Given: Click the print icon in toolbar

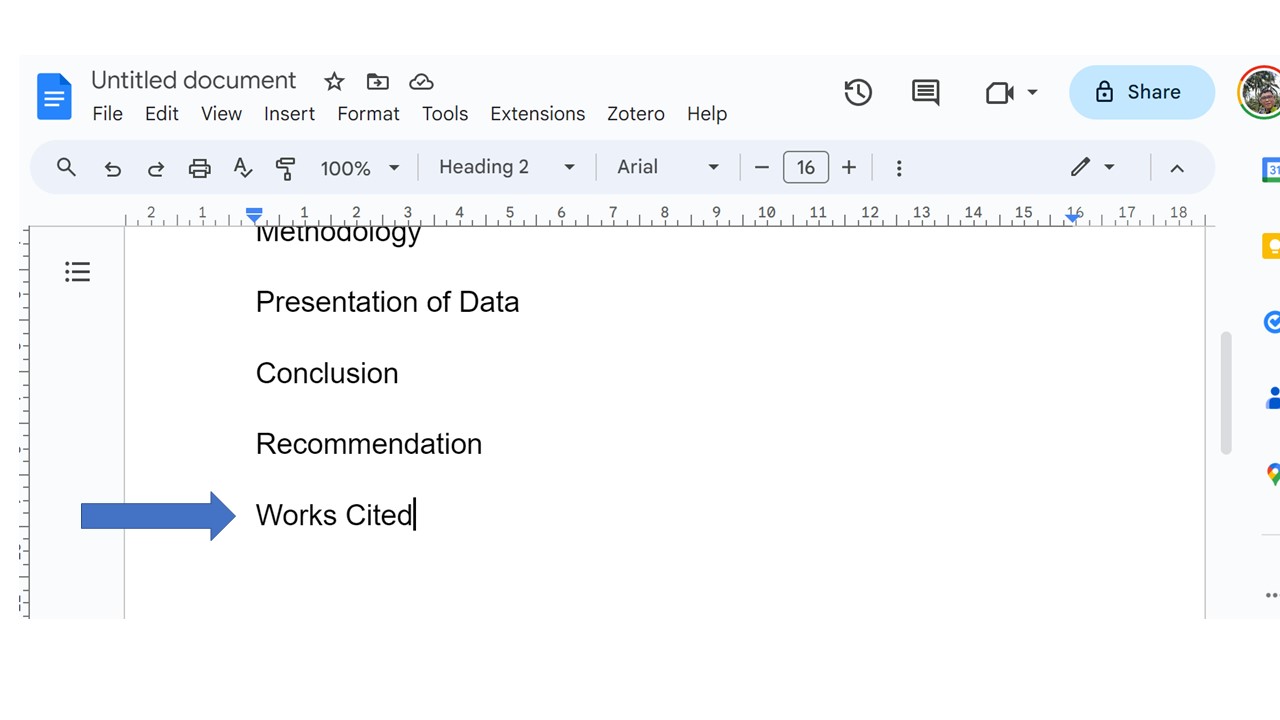Looking at the screenshot, I should tap(200, 168).
